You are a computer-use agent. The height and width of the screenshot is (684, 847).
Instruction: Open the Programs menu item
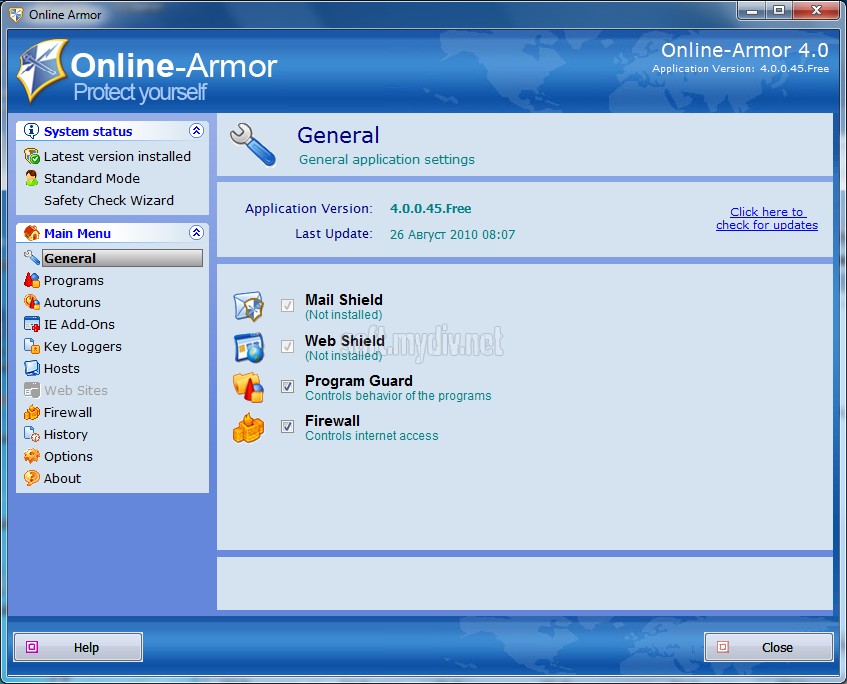pyautogui.click(x=73, y=280)
